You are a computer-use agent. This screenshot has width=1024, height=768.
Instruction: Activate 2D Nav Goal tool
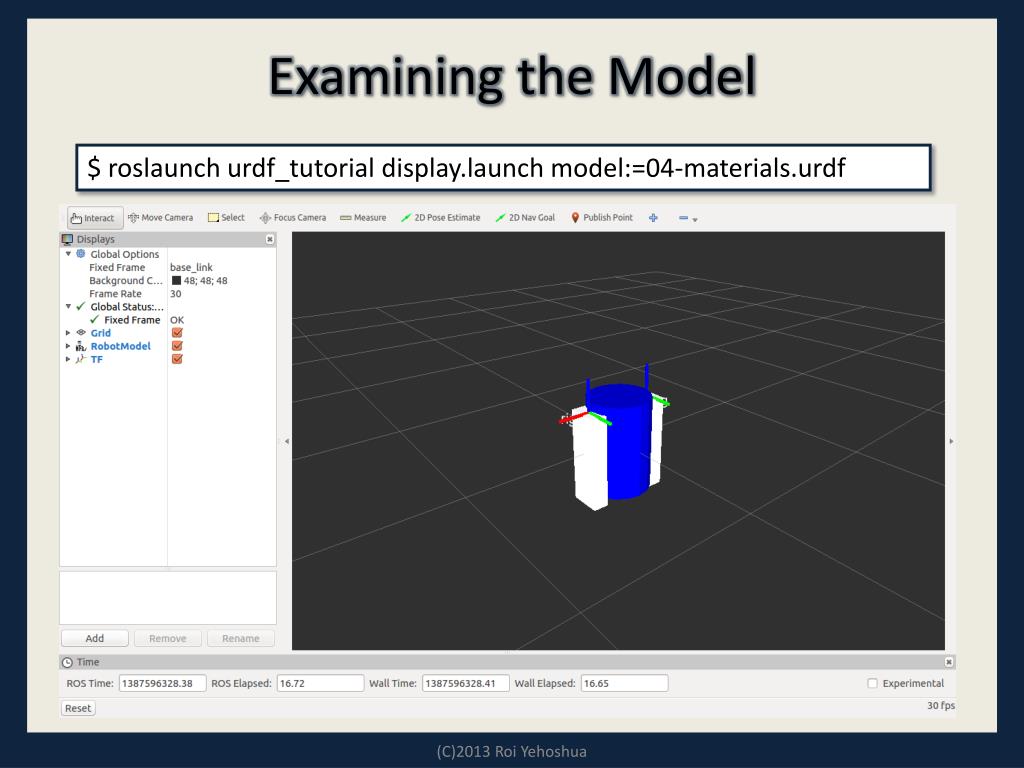pyautogui.click(x=525, y=217)
